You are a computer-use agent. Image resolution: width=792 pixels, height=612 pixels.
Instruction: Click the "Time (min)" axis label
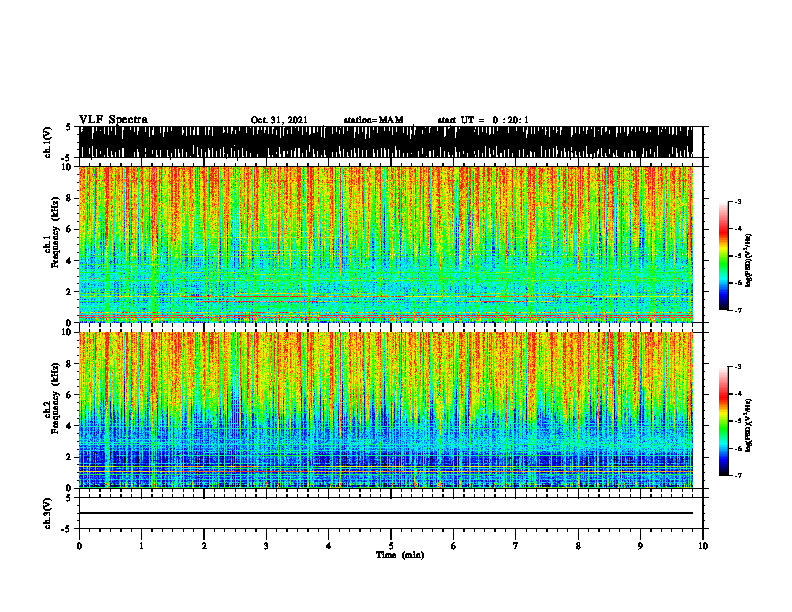point(400,555)
